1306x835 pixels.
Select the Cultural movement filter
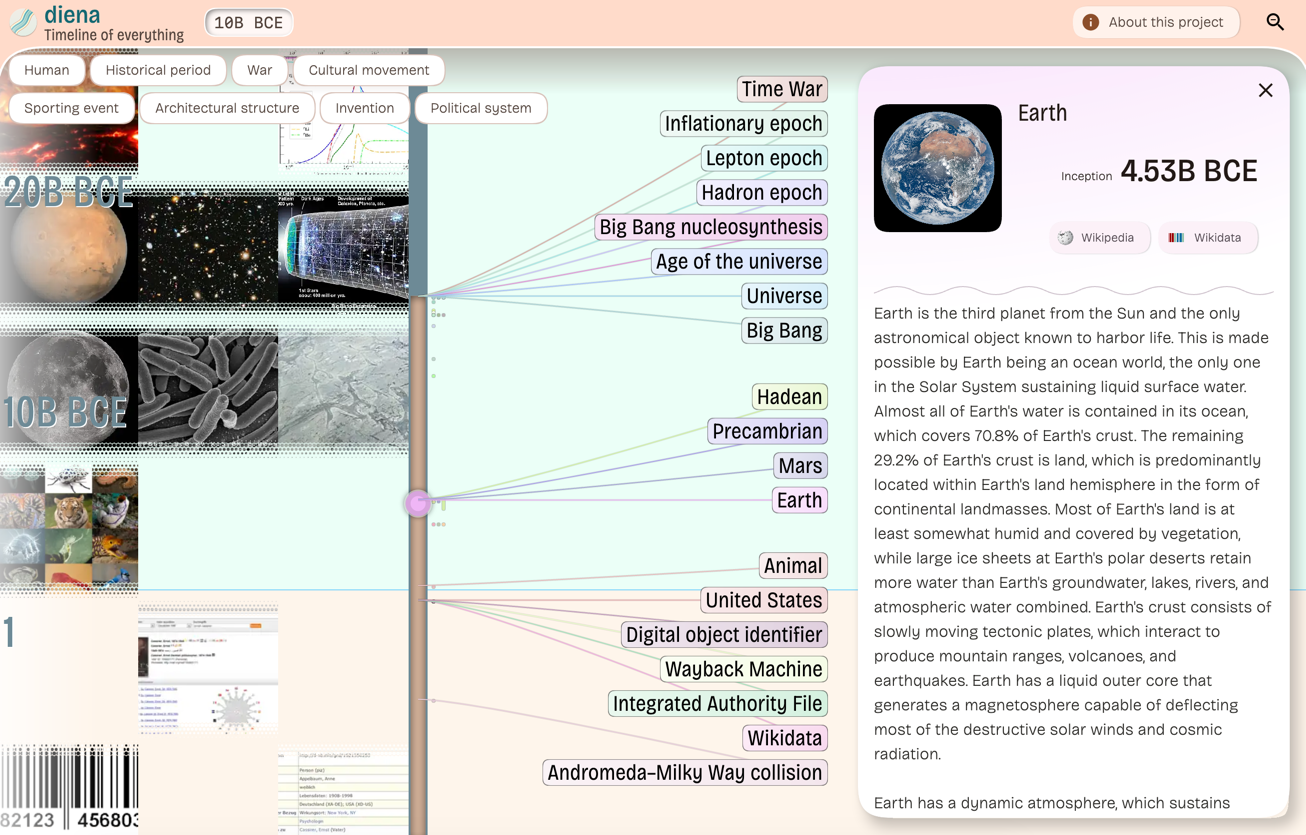point(369,70)
